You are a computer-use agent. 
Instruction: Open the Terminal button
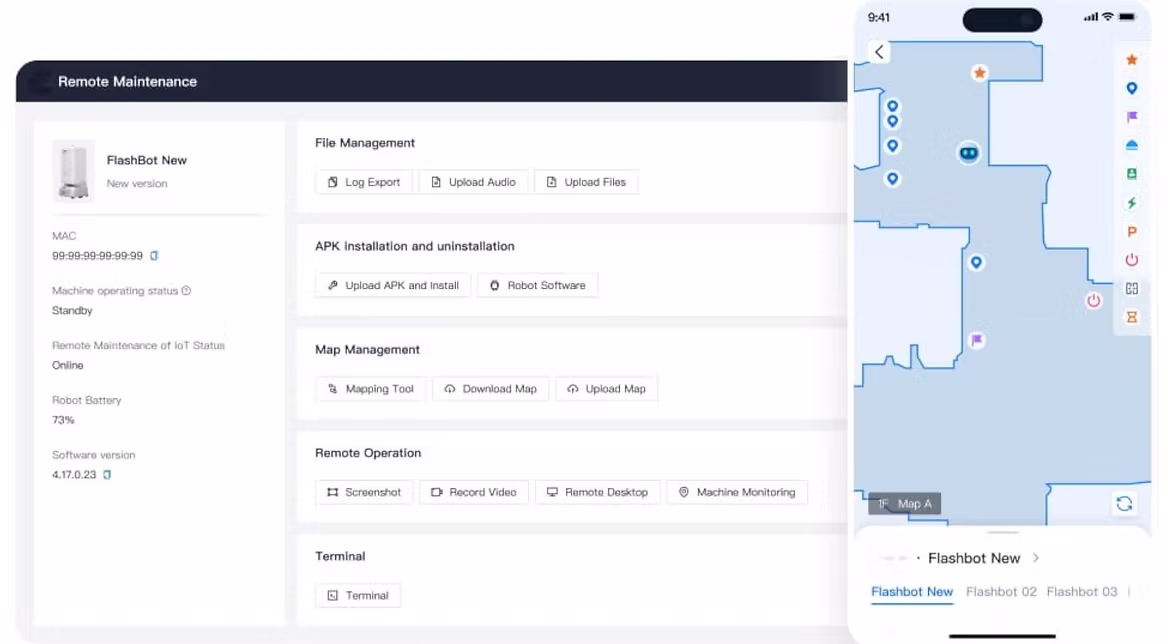pos(358,596)
